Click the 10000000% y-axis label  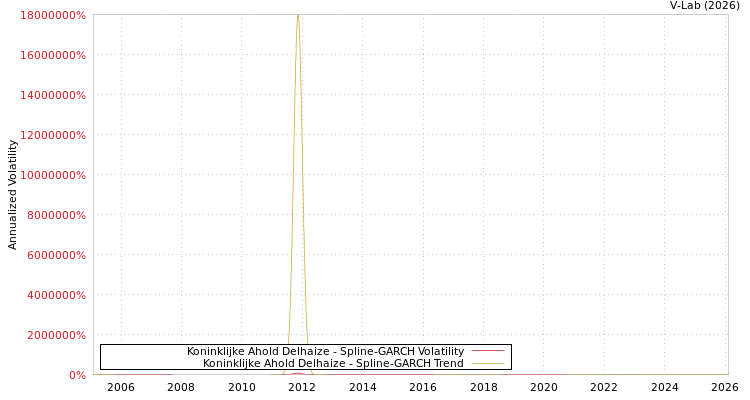[x=53, y=175]
